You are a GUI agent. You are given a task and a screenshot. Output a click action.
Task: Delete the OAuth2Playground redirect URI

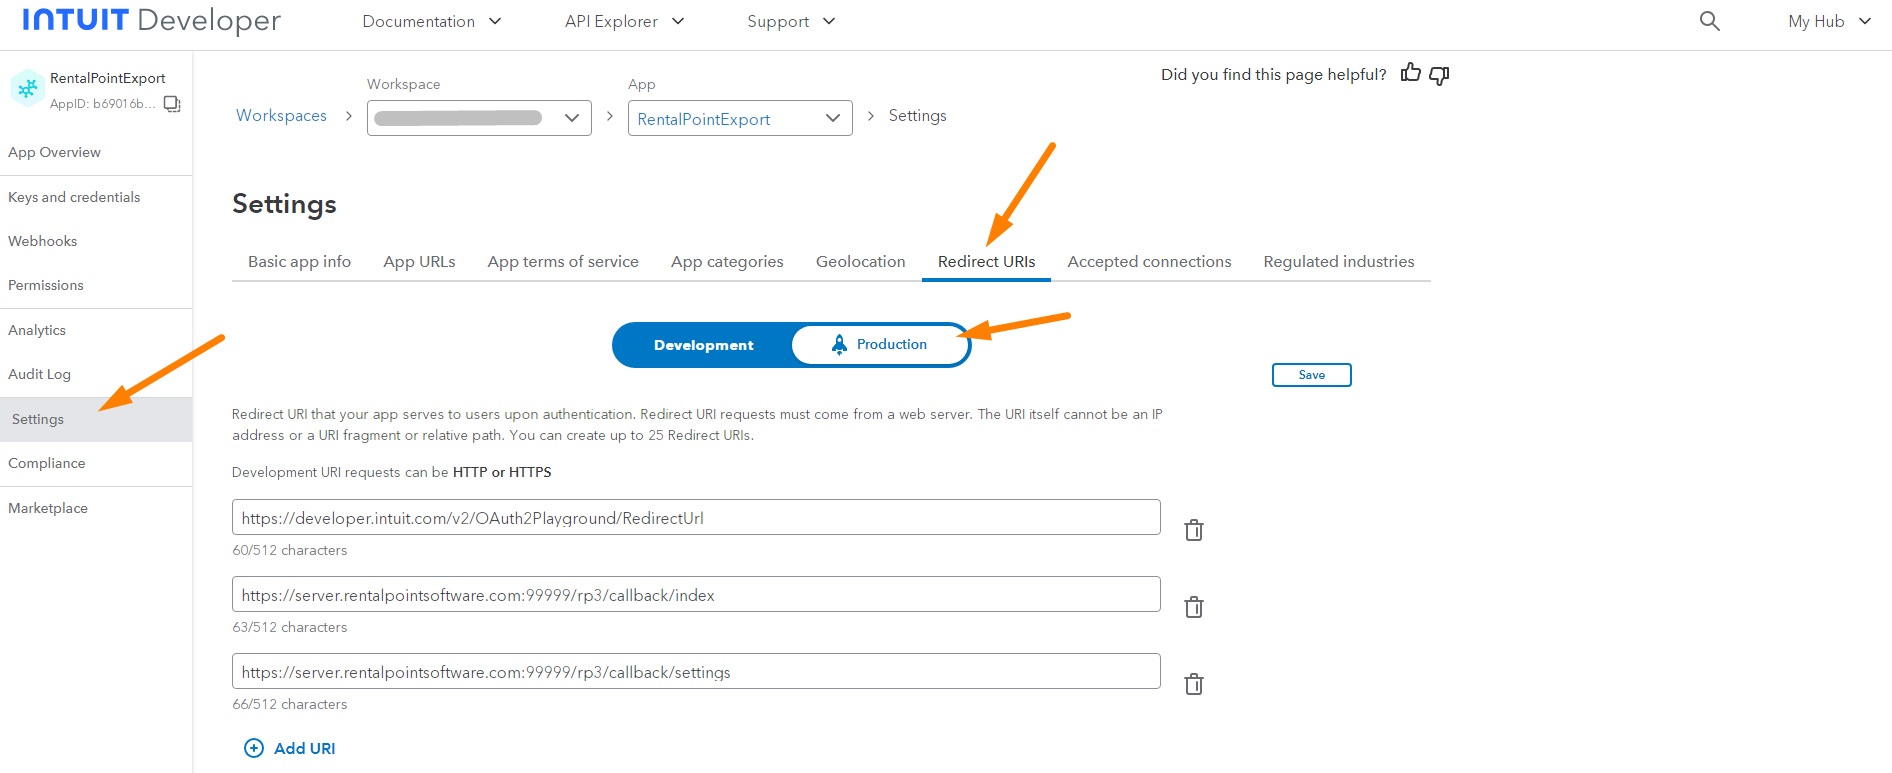(x=1193, y=530)
